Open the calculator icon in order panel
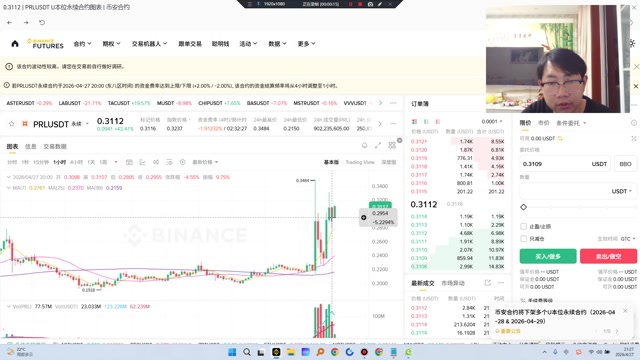The width and height of the screenshot is (640, 360). pyautogui.click(x=633, y=139)
